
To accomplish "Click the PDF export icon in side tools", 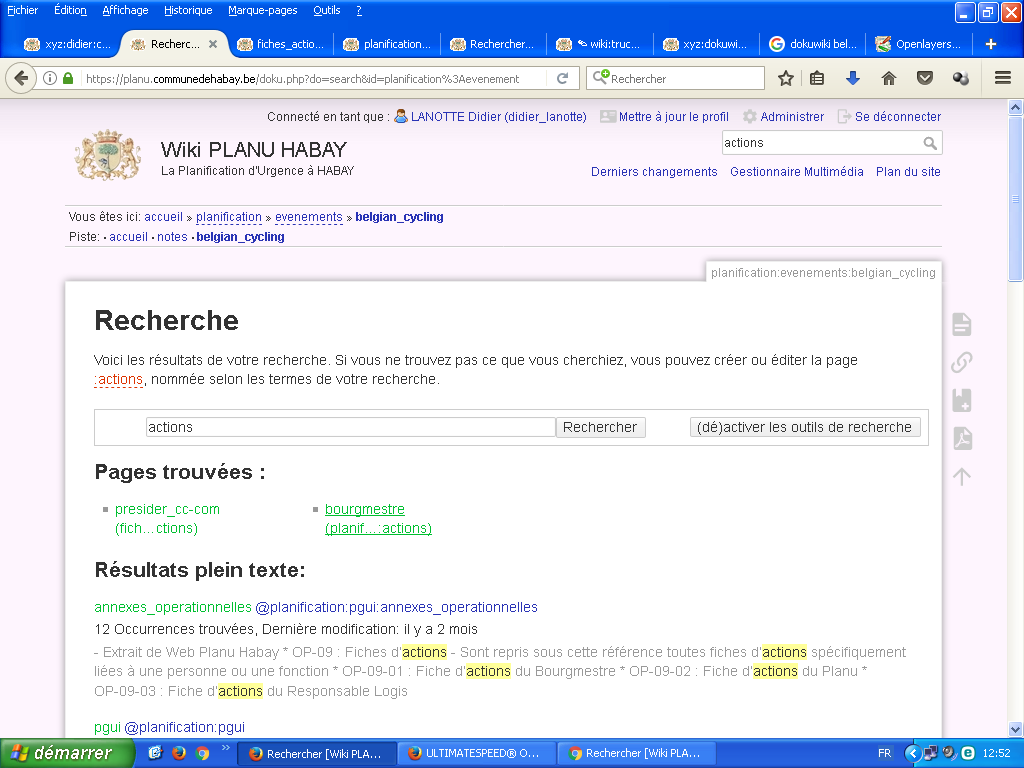I will coord(961,439).
